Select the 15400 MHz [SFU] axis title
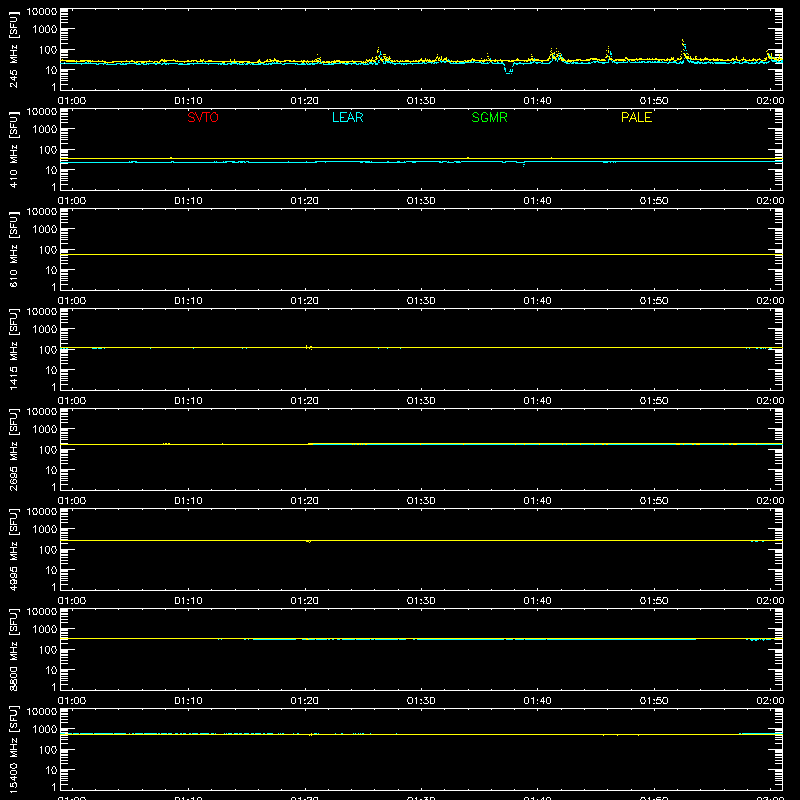 (13, 749)
